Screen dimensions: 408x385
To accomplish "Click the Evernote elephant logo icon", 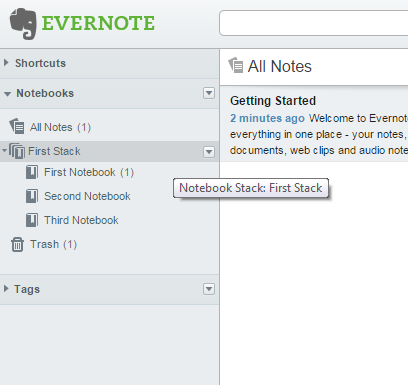I will pos(23,24).
